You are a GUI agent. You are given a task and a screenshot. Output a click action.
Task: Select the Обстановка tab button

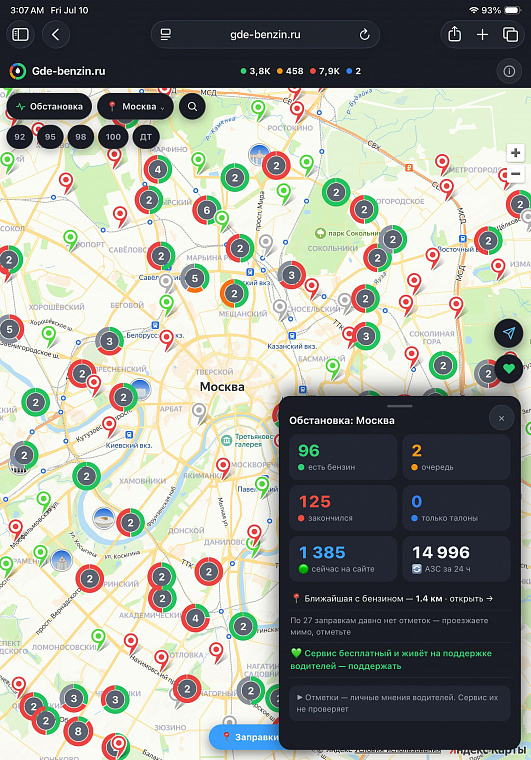coord(49,107)
